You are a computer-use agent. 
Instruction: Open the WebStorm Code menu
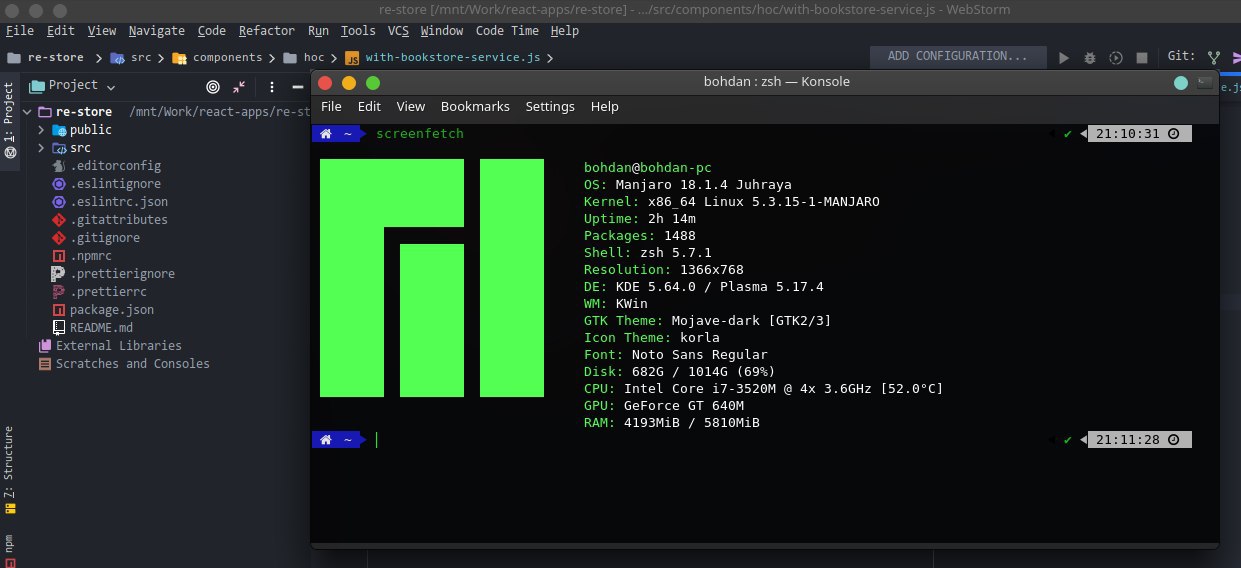[x=212, y=31]
